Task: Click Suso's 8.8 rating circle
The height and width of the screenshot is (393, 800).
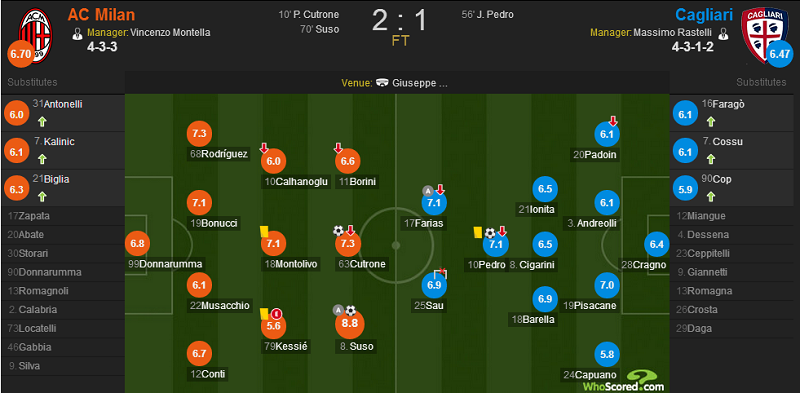Action: pyautogui.click(x=347, y=325)
